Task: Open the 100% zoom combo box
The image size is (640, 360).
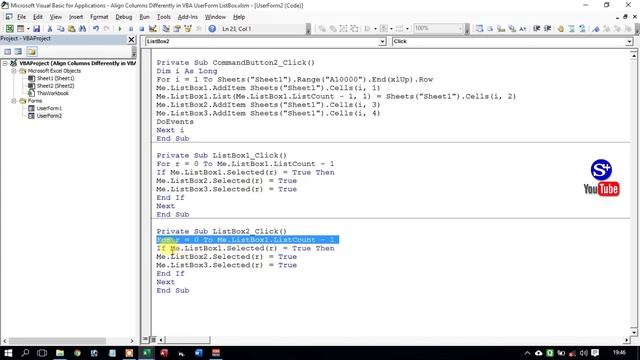Action: point(438,29)
